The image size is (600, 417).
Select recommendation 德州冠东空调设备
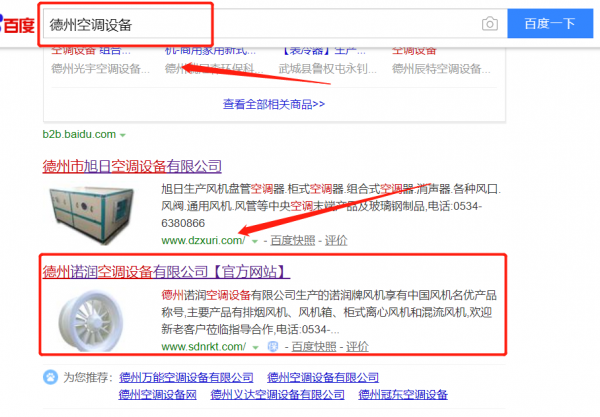coord(403,394)
